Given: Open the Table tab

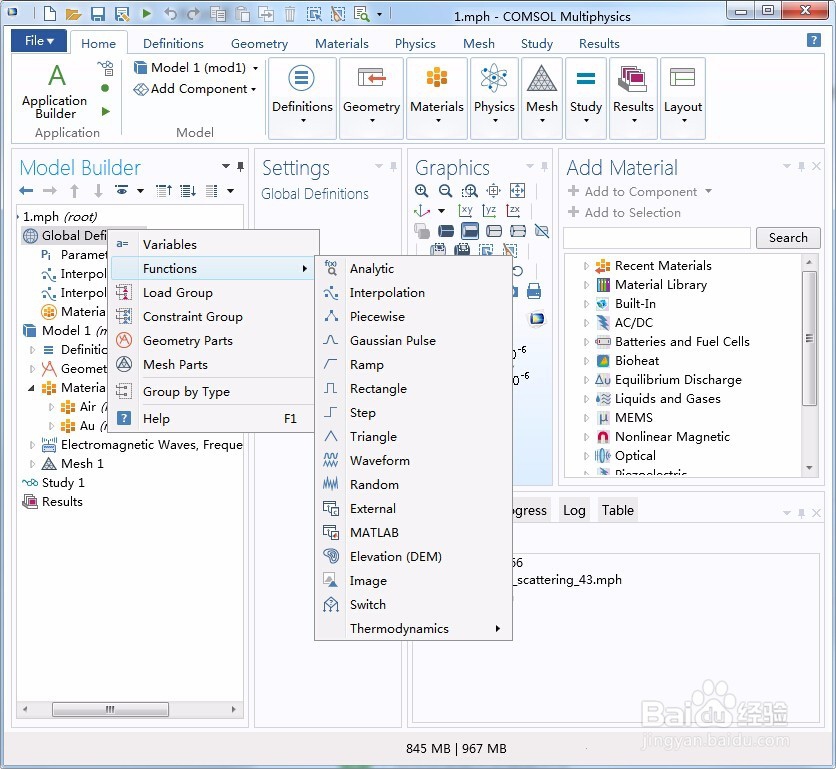Looking at the screenshot, I should [x=617, y=510].
